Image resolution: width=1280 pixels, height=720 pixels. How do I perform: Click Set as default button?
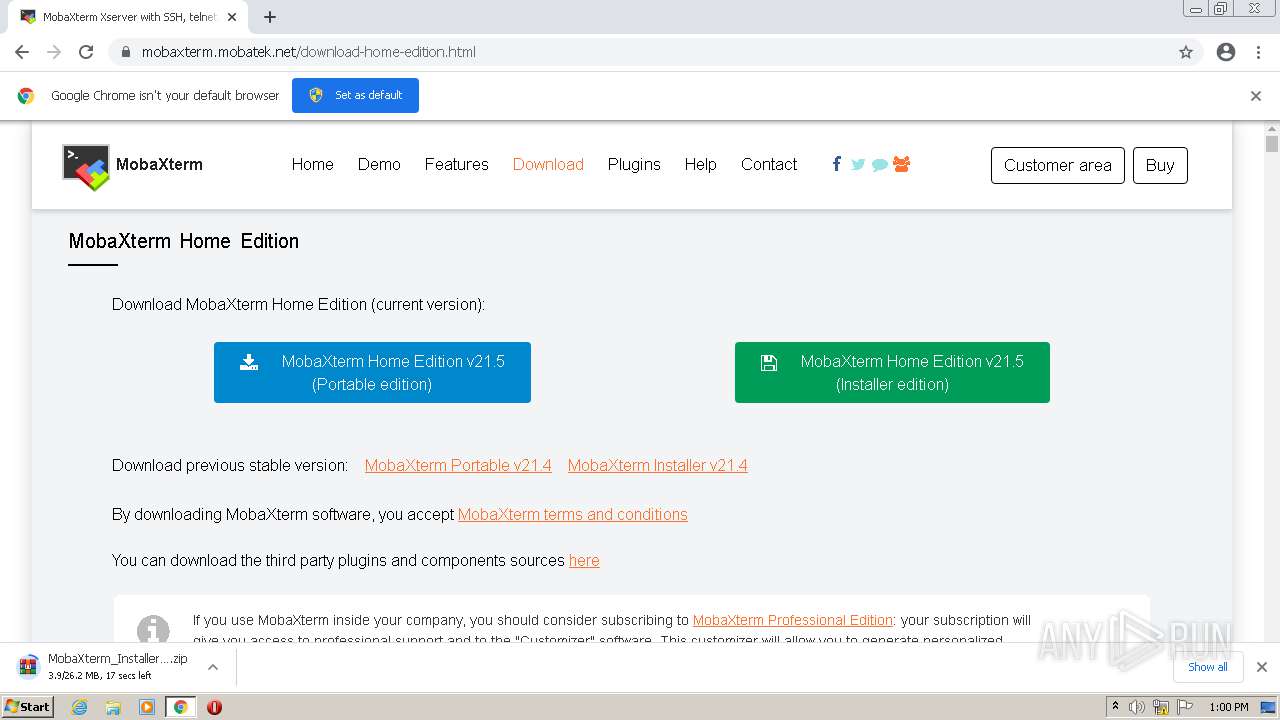355,95
